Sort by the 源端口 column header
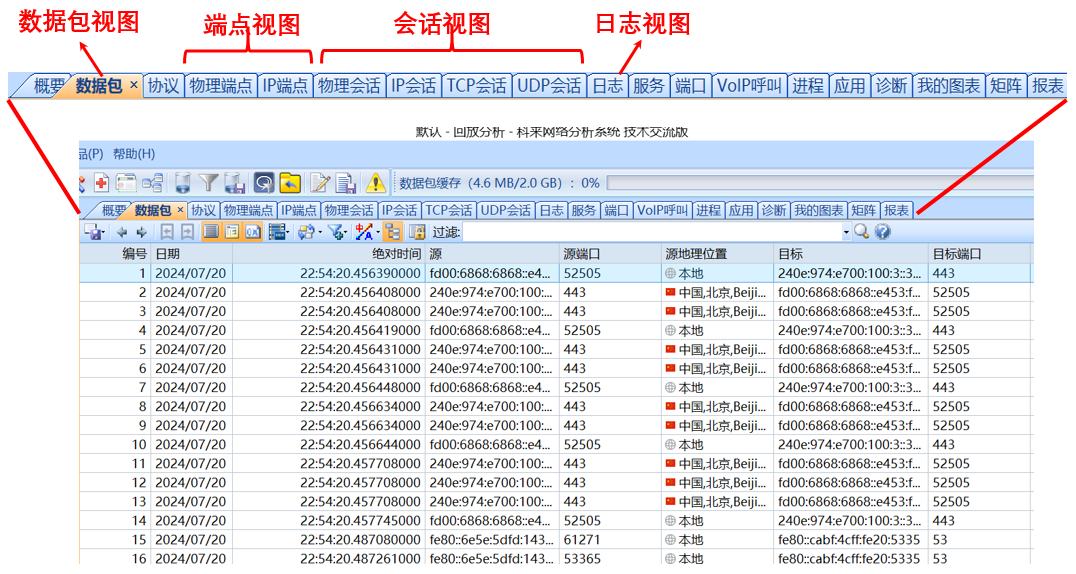The width and height of the screenshot is (1076, 574). (x=610, y=253)
